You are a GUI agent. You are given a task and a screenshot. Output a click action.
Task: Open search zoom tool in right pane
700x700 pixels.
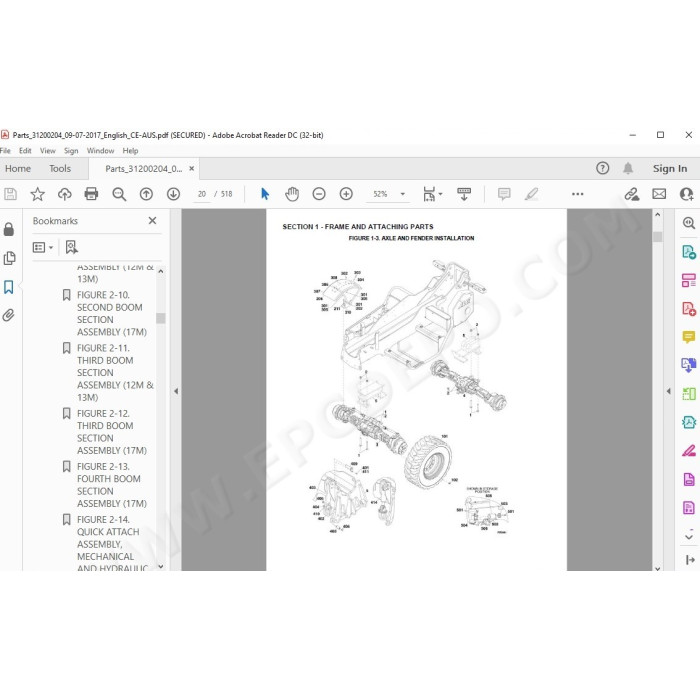coord(688,223)
